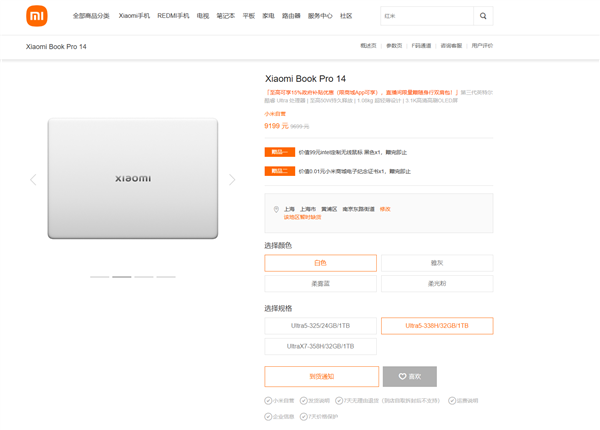Open the 参数页 tab
The width and height of the screenshot is (600, 430).
coord(394,46)
